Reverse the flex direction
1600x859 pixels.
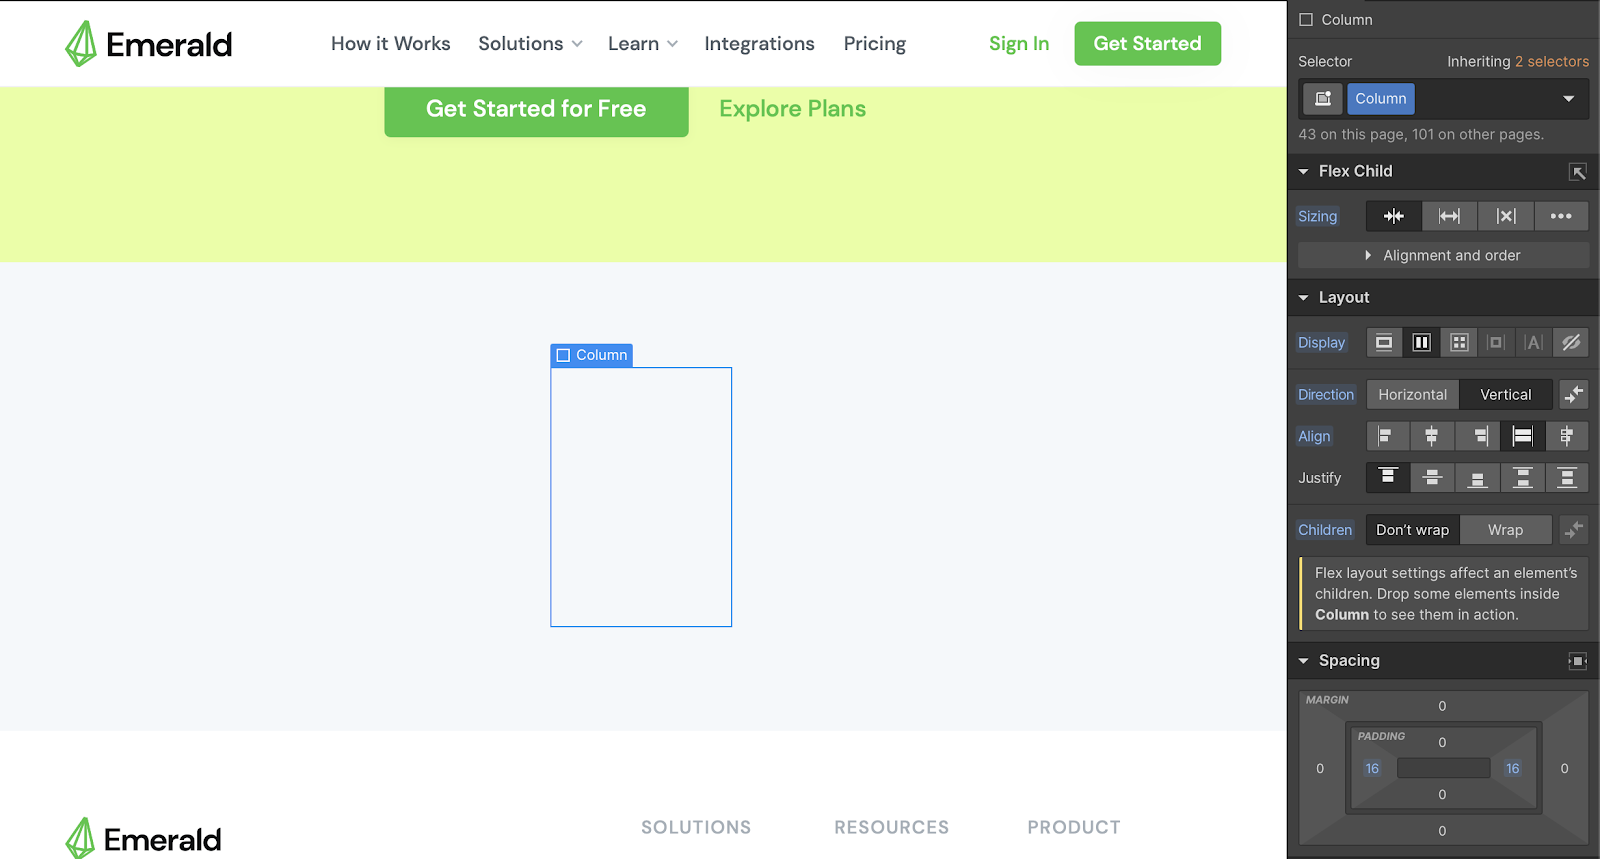(x=1574, y=394)
